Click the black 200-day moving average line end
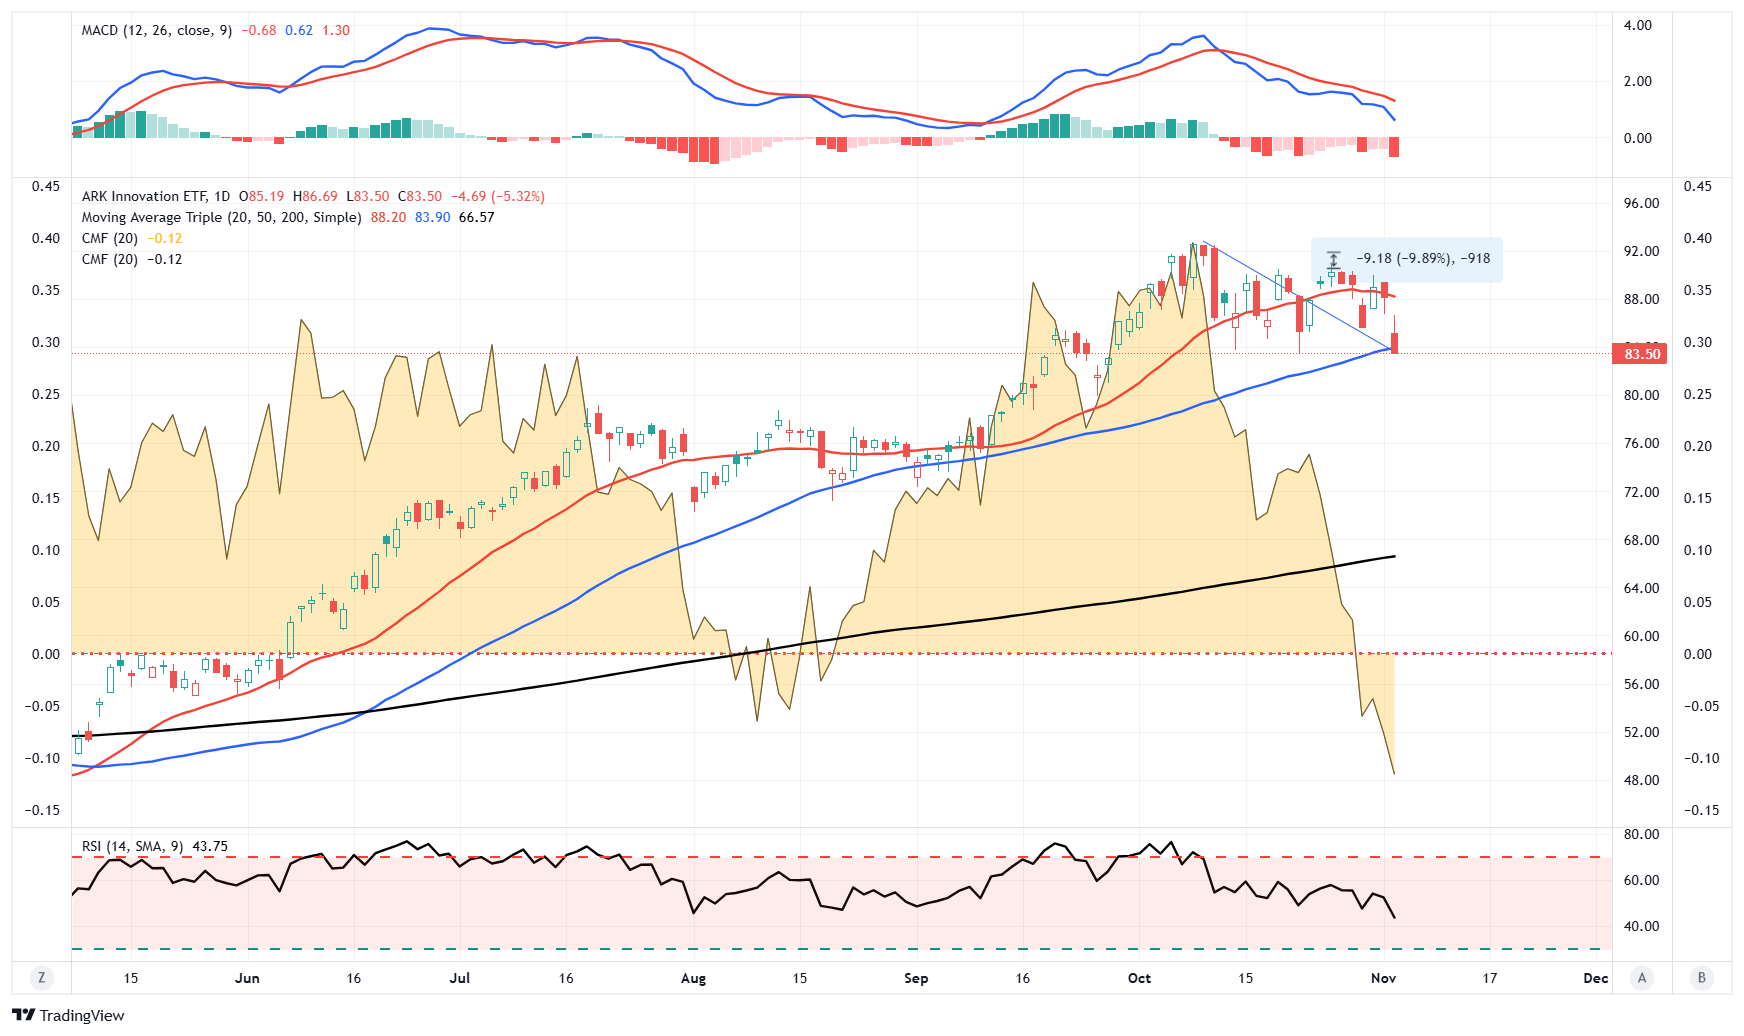The height and width of the screenshot is (1036, 1744). 1392,556
